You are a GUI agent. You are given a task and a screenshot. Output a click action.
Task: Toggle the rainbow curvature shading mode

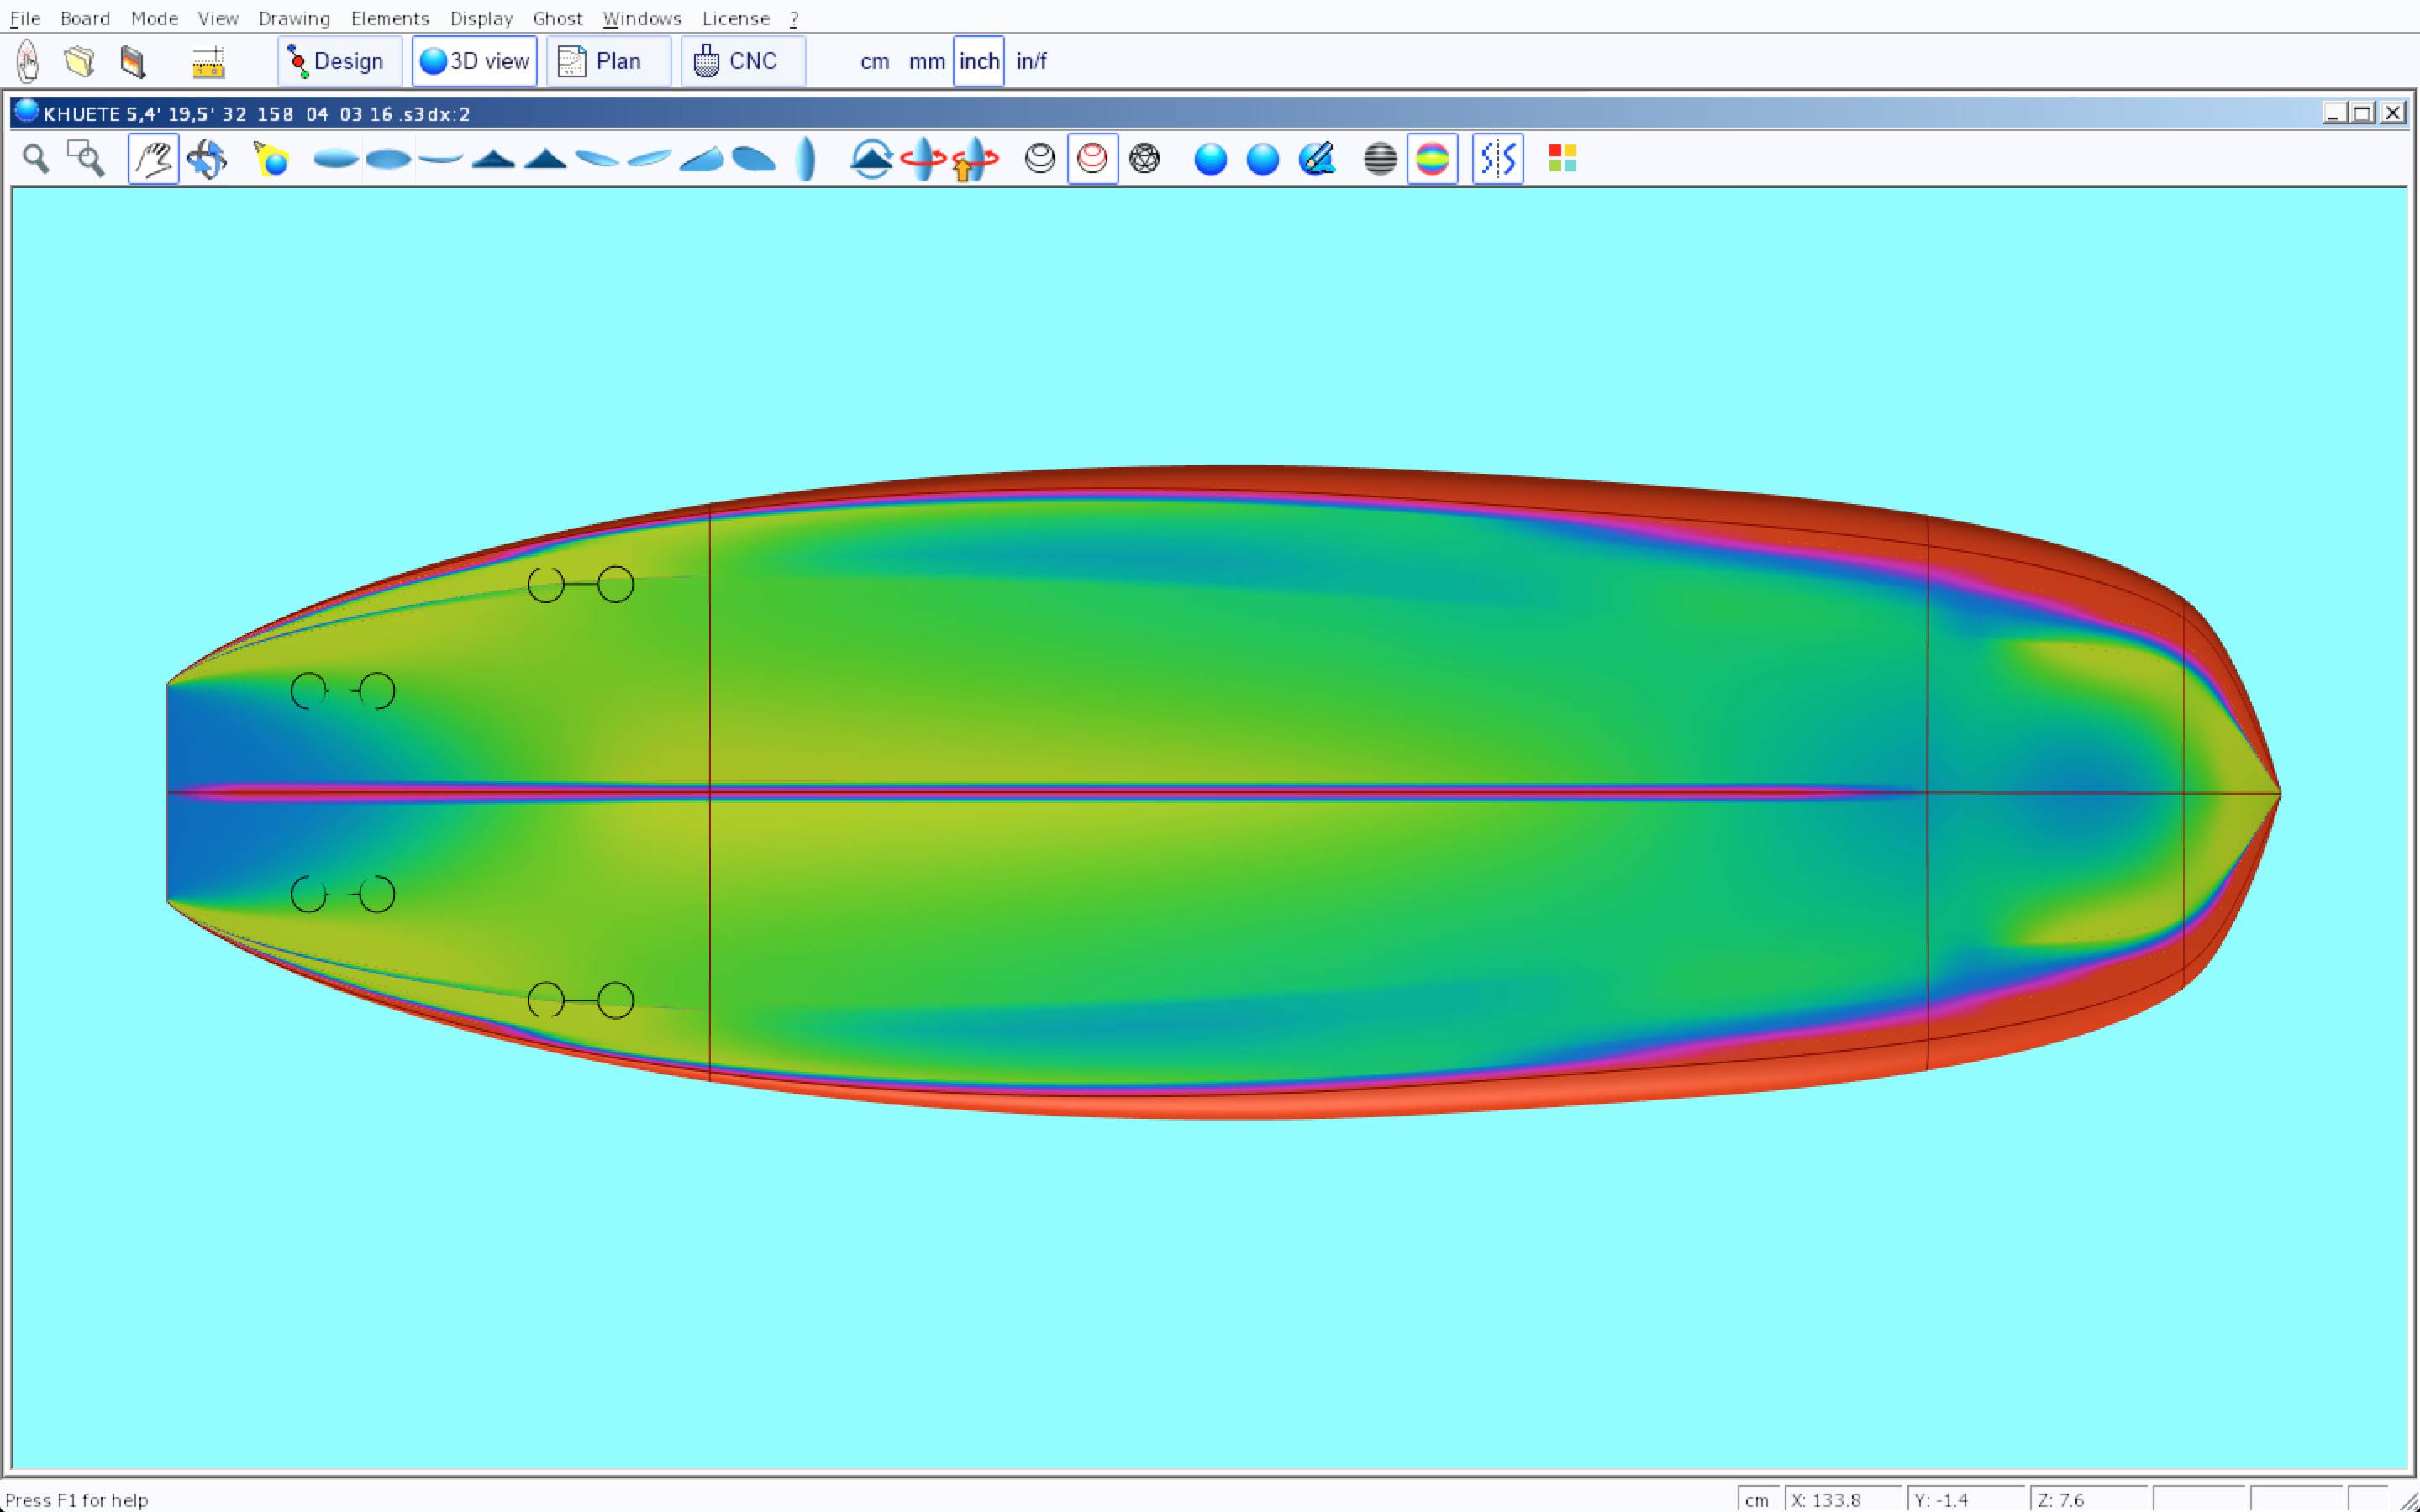pos(1432,159)
